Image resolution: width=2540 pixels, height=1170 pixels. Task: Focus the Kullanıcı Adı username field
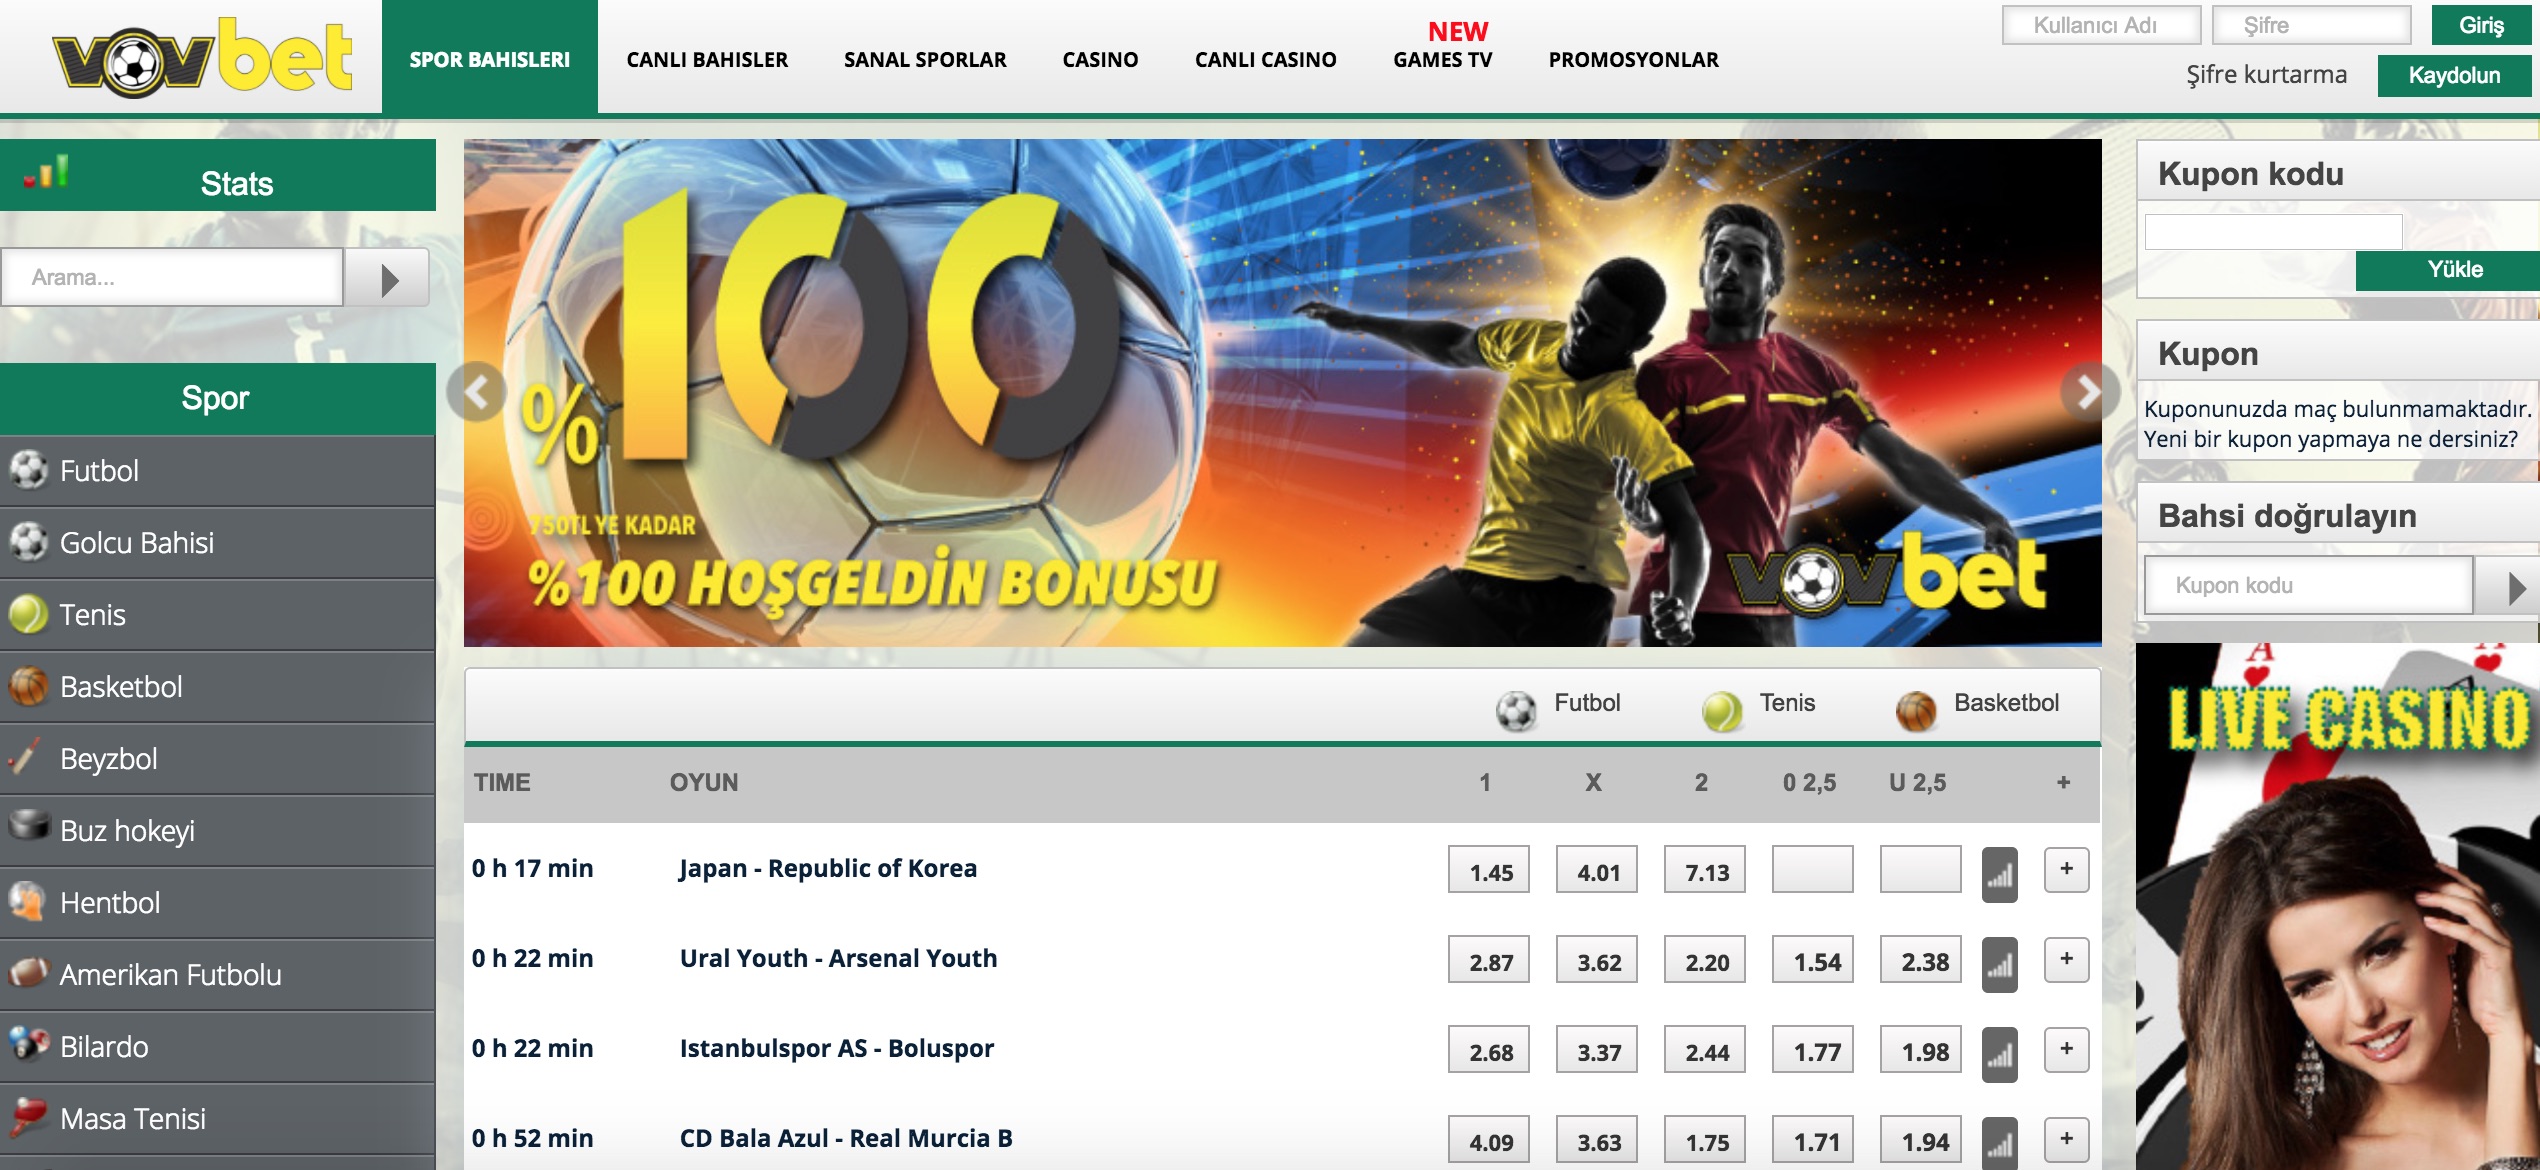pyautogui.click(x=2101, y=25)
